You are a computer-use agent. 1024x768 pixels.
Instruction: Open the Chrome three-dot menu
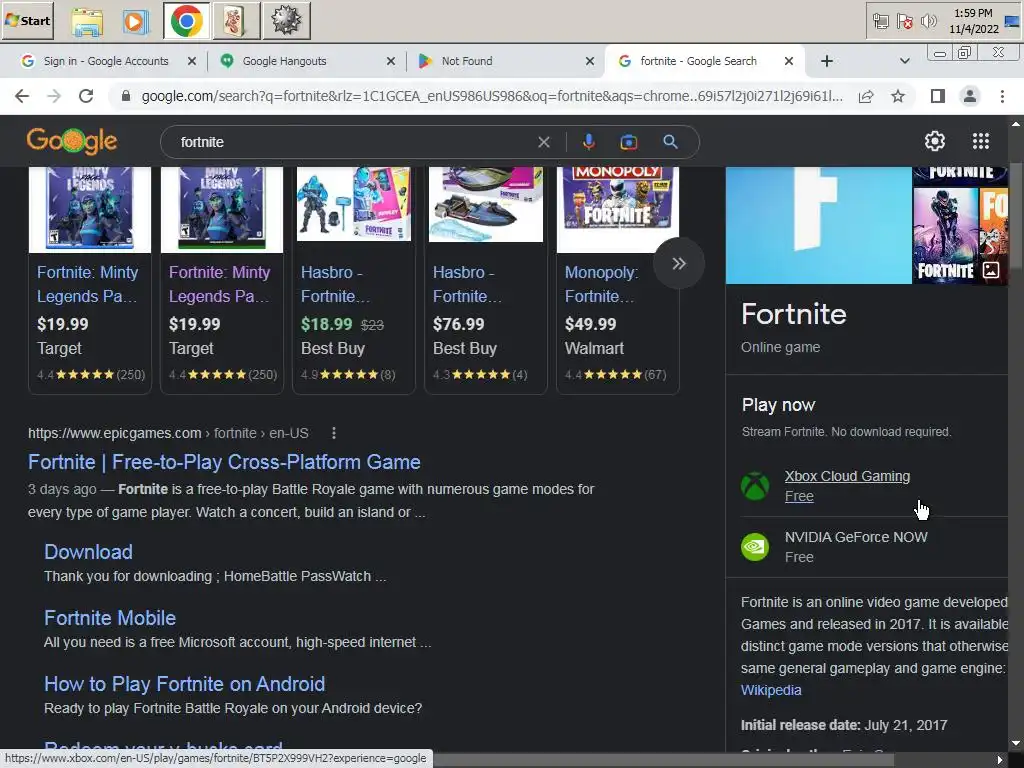(x=1002, y=97)
